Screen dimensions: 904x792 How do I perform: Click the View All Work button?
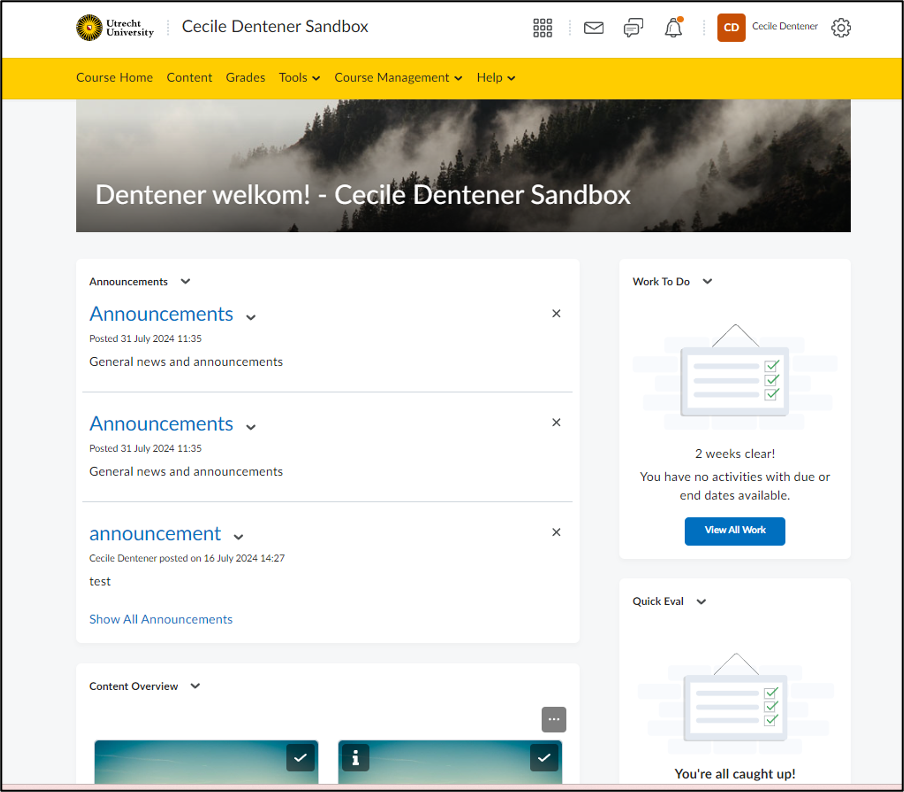pos(734,531)
